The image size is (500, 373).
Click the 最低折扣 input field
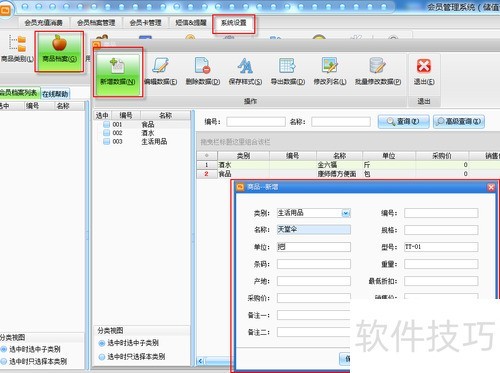441,281
